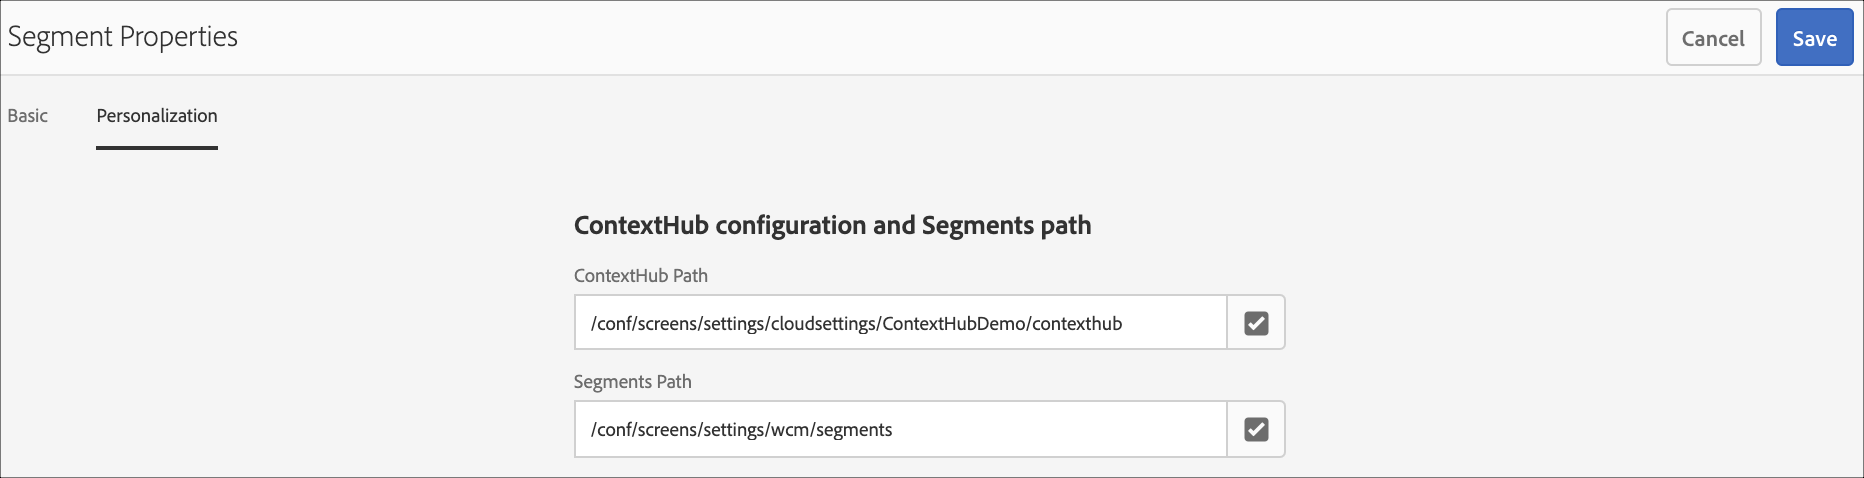The height and width of the screenshot is (478, 1864).
Task: Toggle the checkmark icon beside ContextHub path
Action: point(1256,323)
